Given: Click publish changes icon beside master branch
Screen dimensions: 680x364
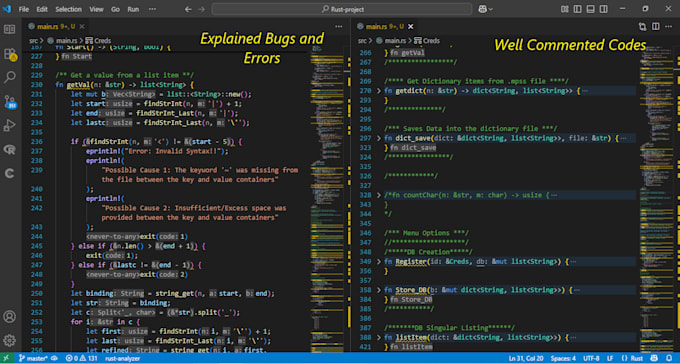Looking at the screenshot, I should point(54,359).
